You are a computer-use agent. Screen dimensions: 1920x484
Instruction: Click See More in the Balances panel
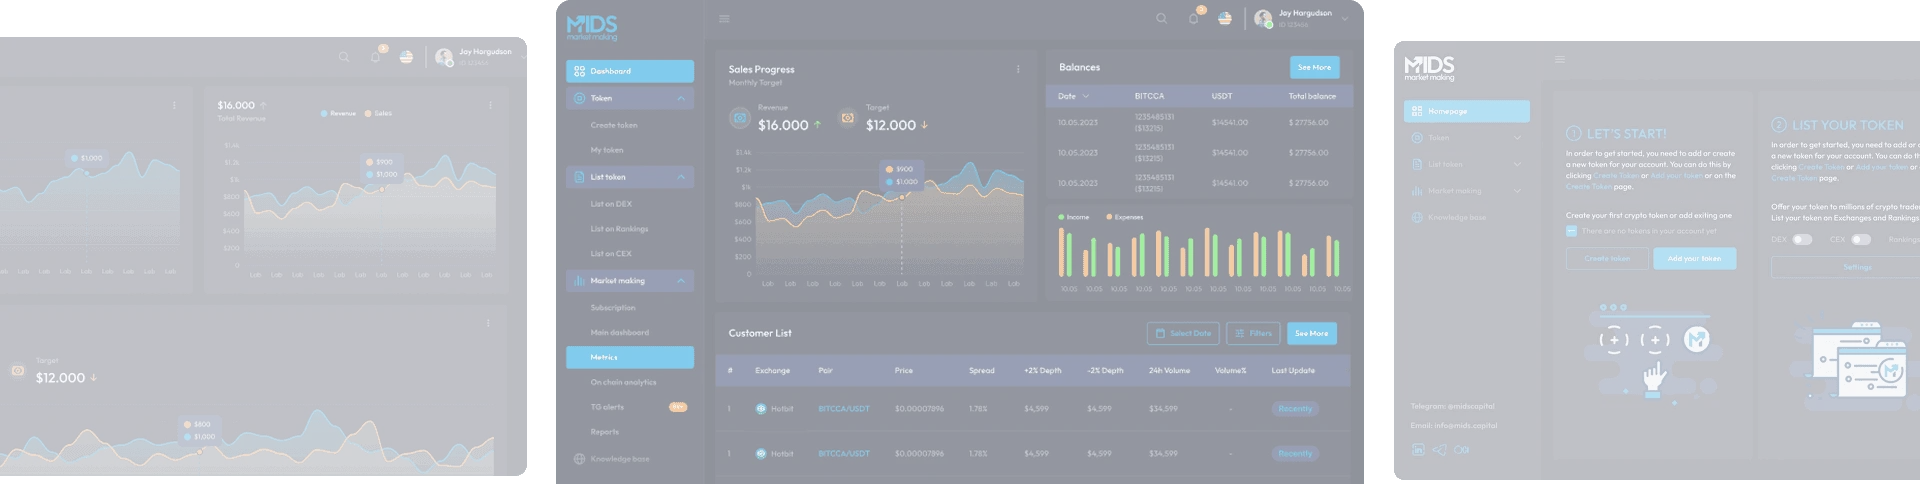coord(1314,67)
